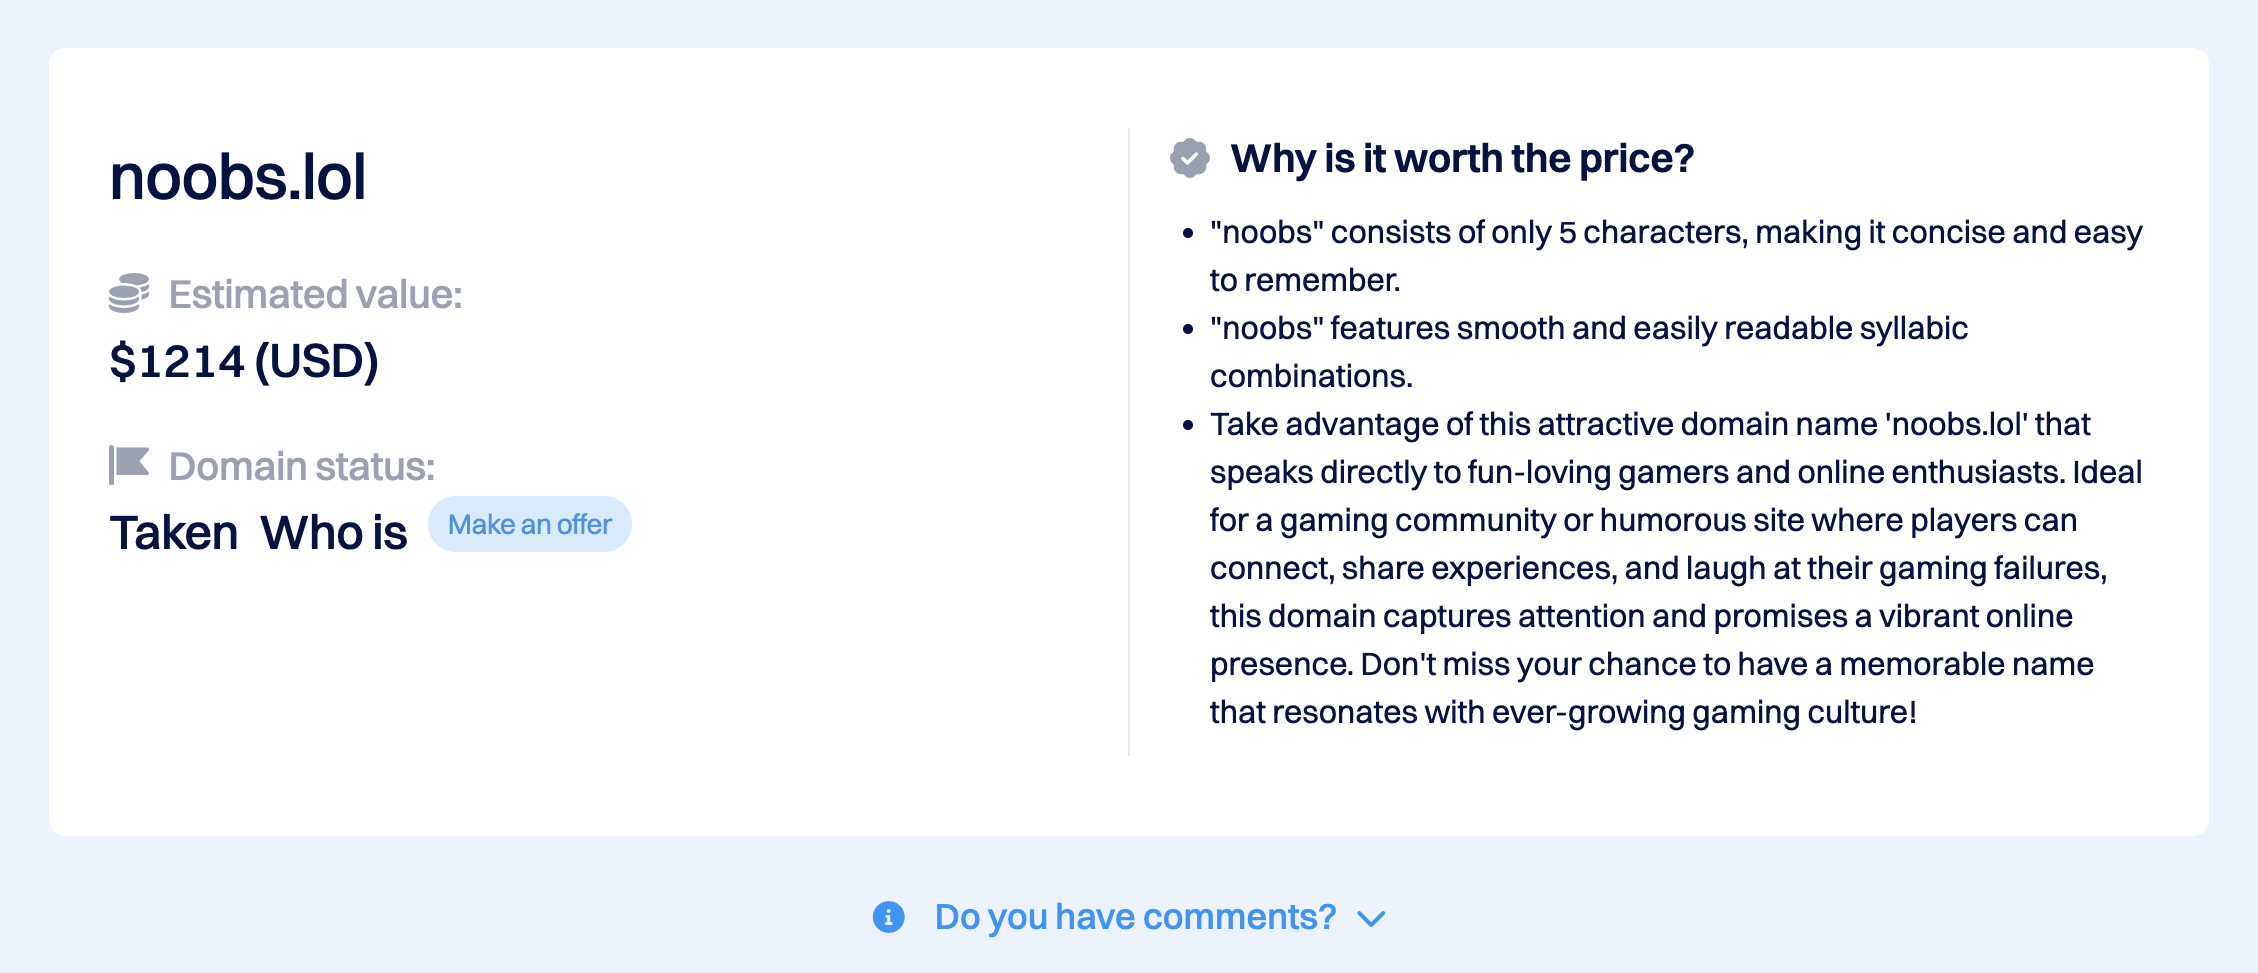The image size is (2258, 973).
Task: Click the bullet about readable syllabic combinations
Action: click(1588, 352)
